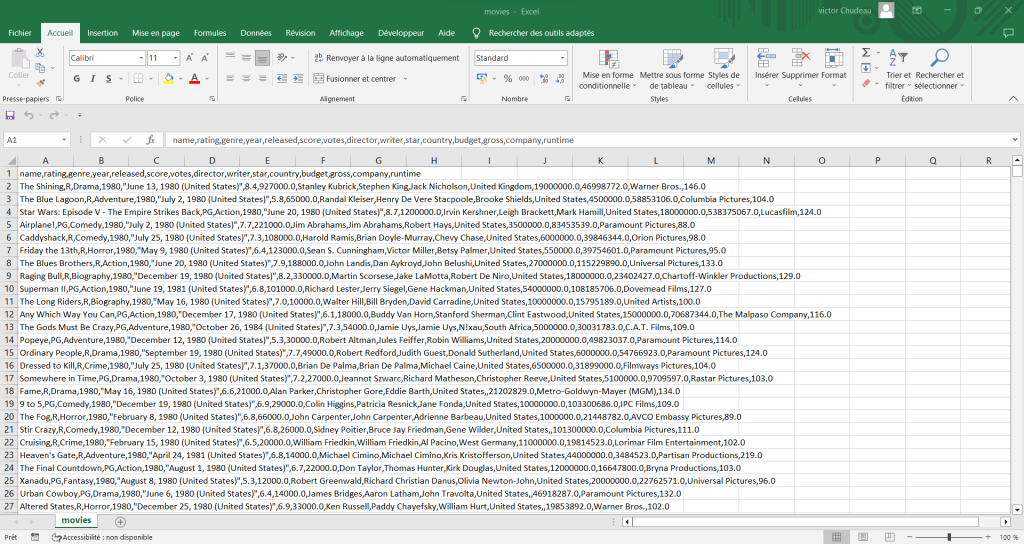Screen dimensions: 1024x544
Task: Click the Clear eraser icon
Action: pos(866,83)
